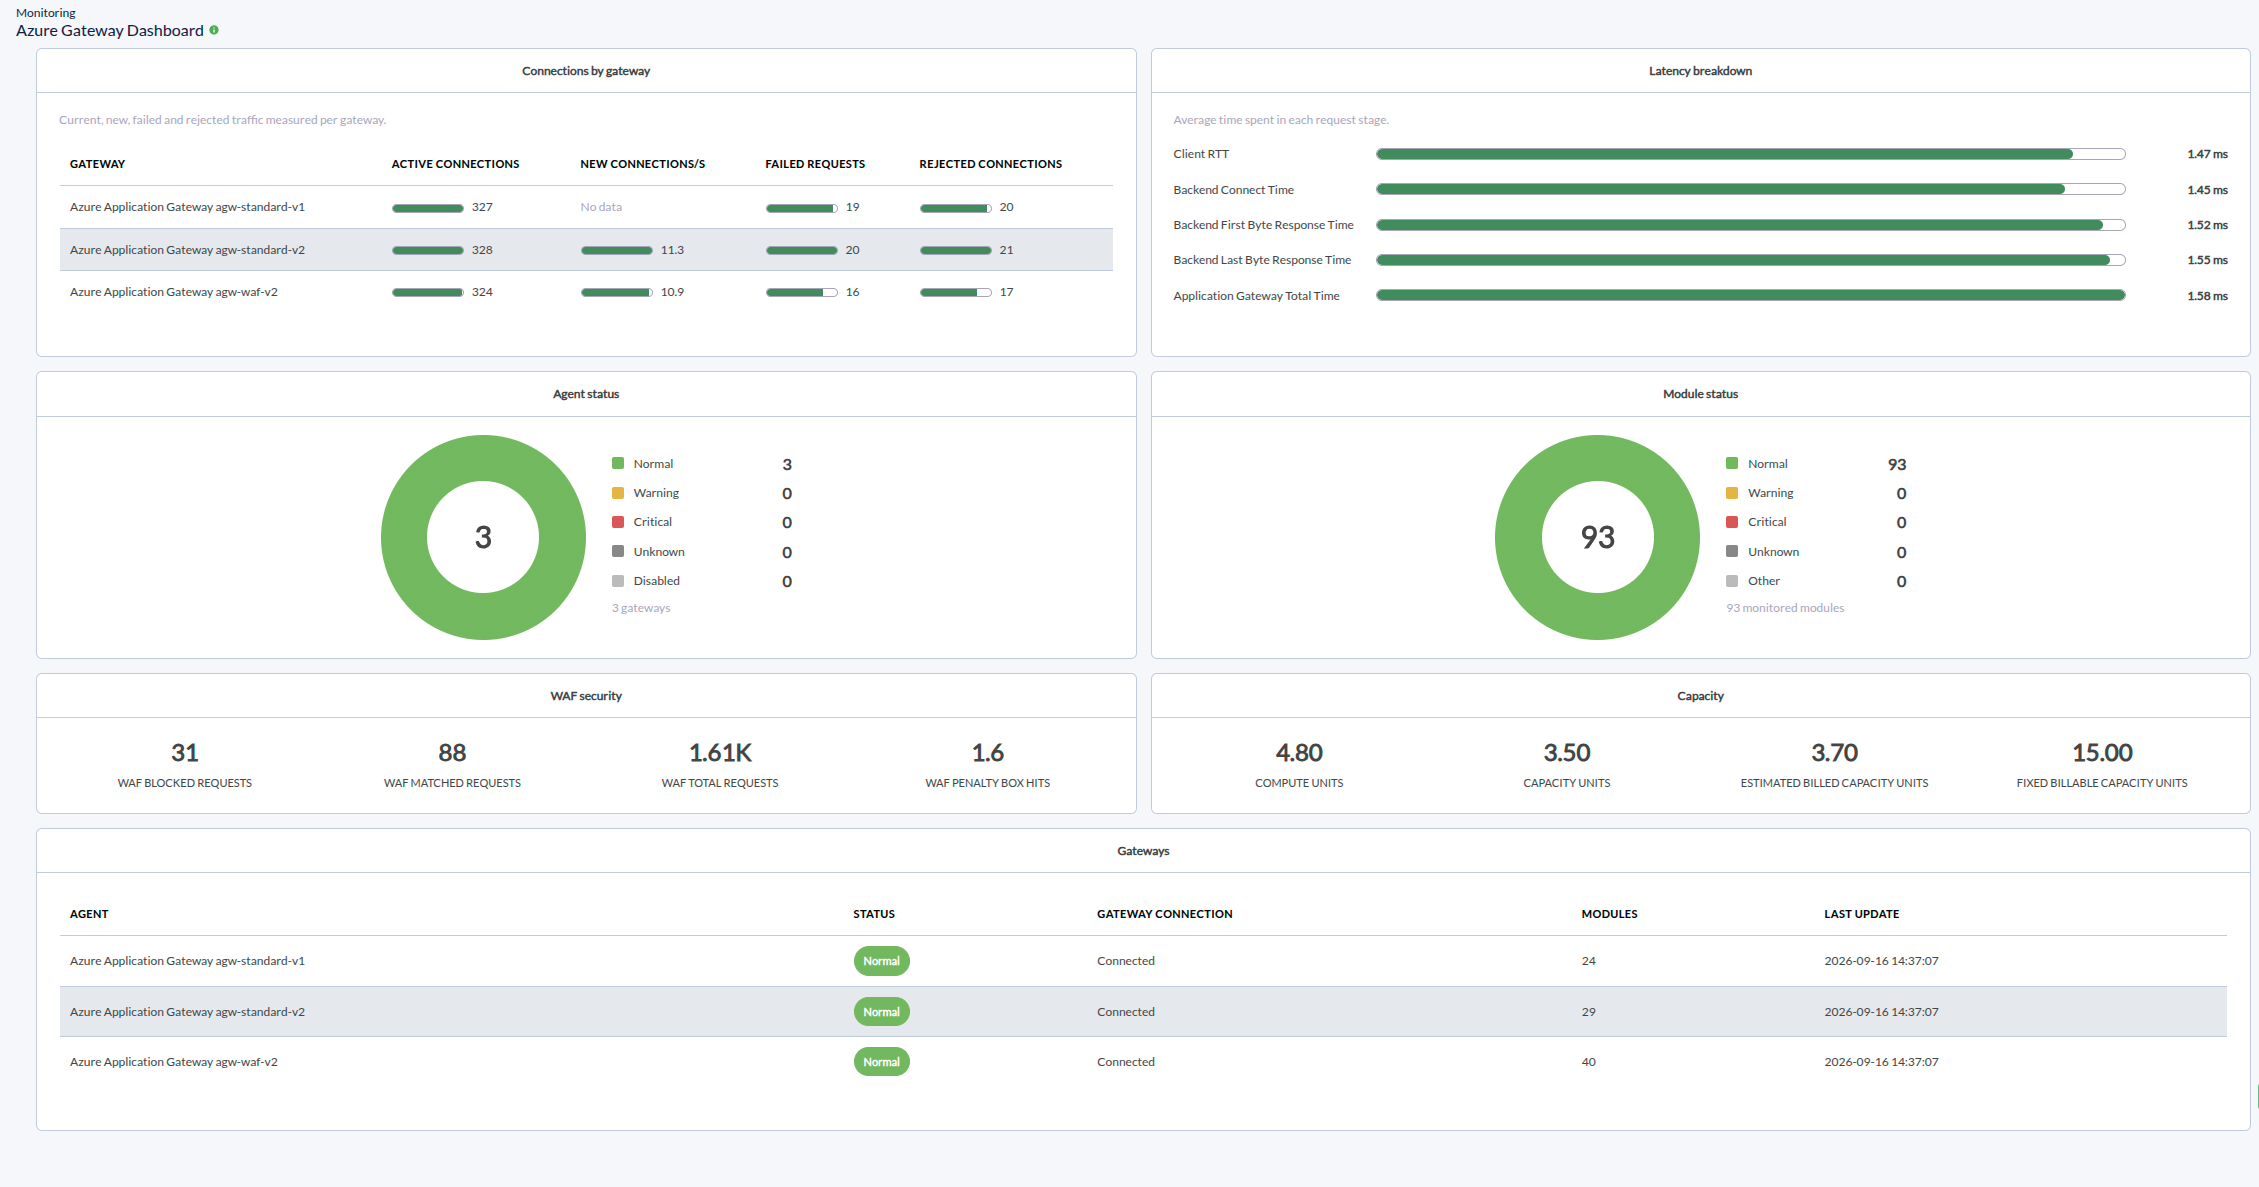This screenshot has height=1187, width=2259.
Task: Click the WAF BLOCKED REQUESTS value 31
Action: click(185, 753)
